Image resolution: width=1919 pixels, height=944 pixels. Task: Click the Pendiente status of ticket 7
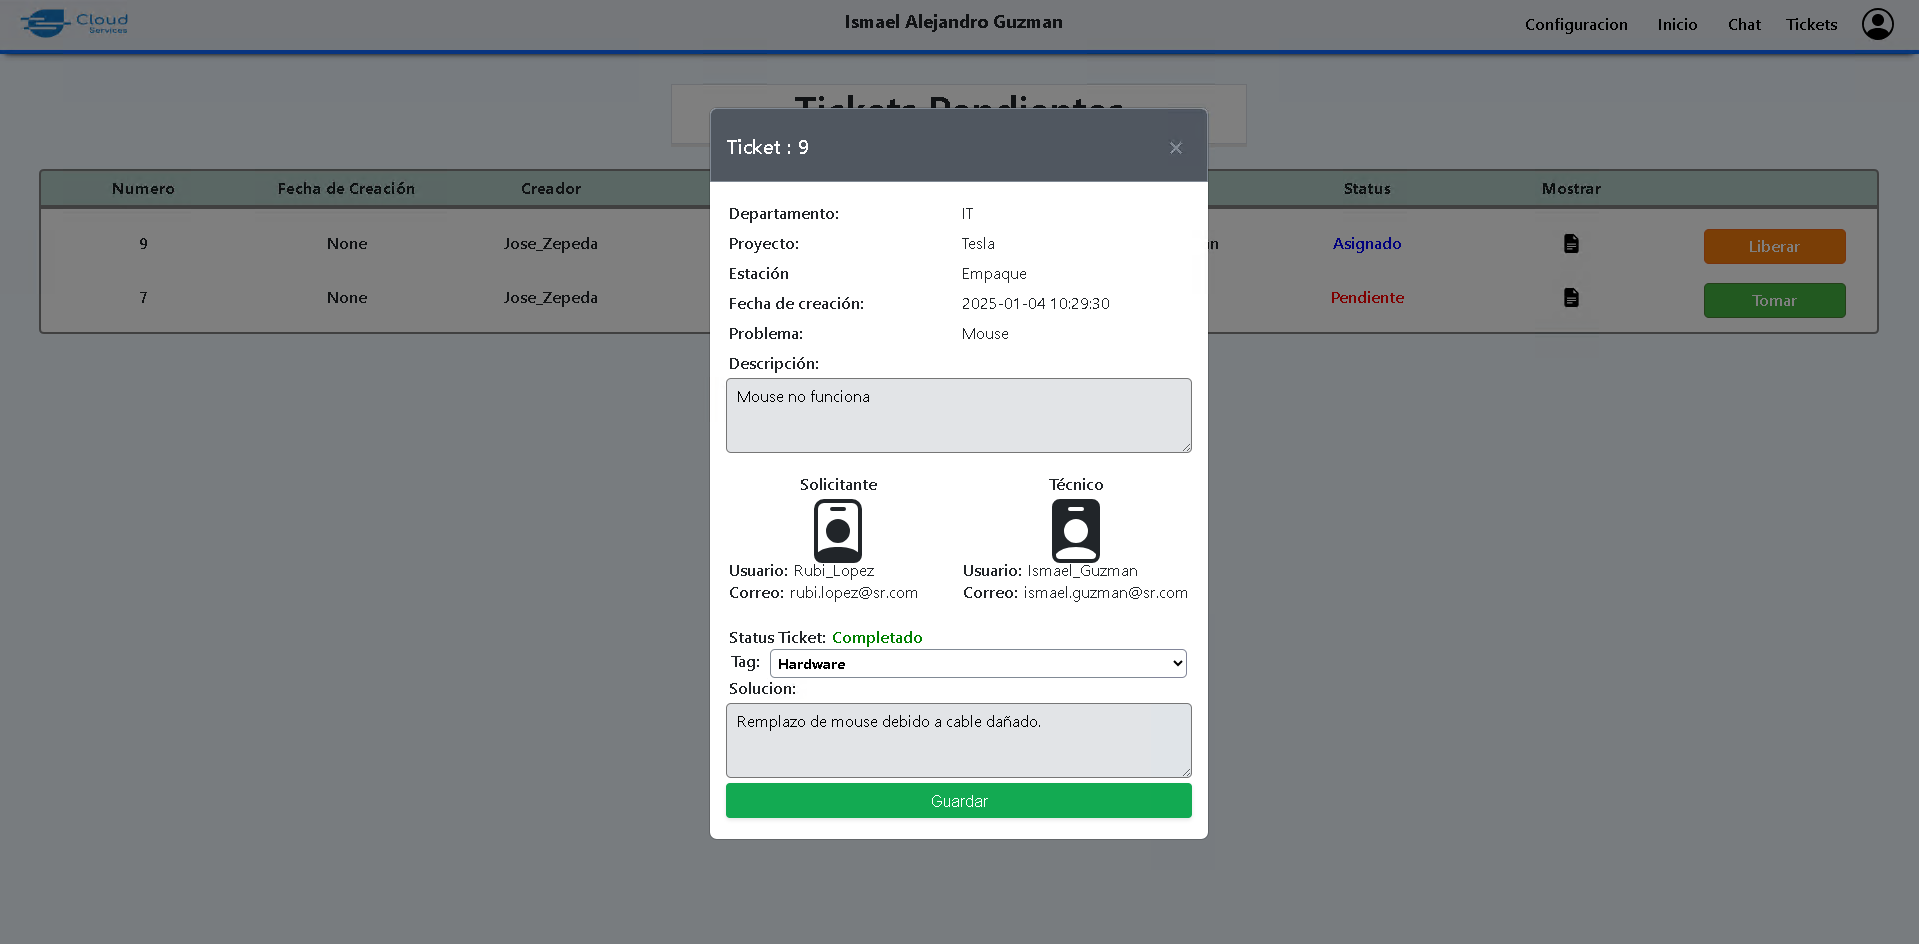click(x=1366, y=298)
